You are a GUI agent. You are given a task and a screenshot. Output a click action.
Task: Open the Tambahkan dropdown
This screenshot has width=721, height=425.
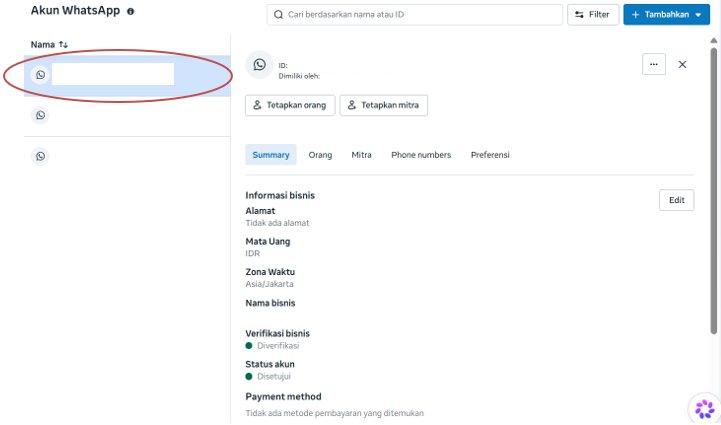pyautogui.click(x=666, y=15)
